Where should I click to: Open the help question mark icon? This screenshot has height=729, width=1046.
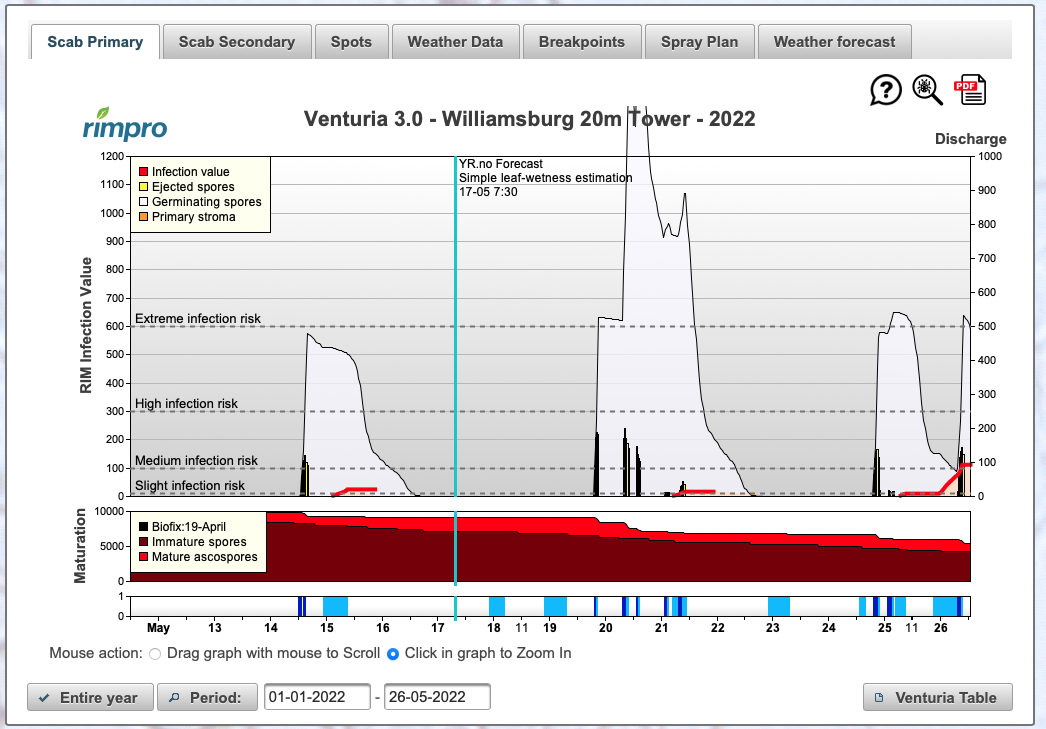(x=886, y=90)
